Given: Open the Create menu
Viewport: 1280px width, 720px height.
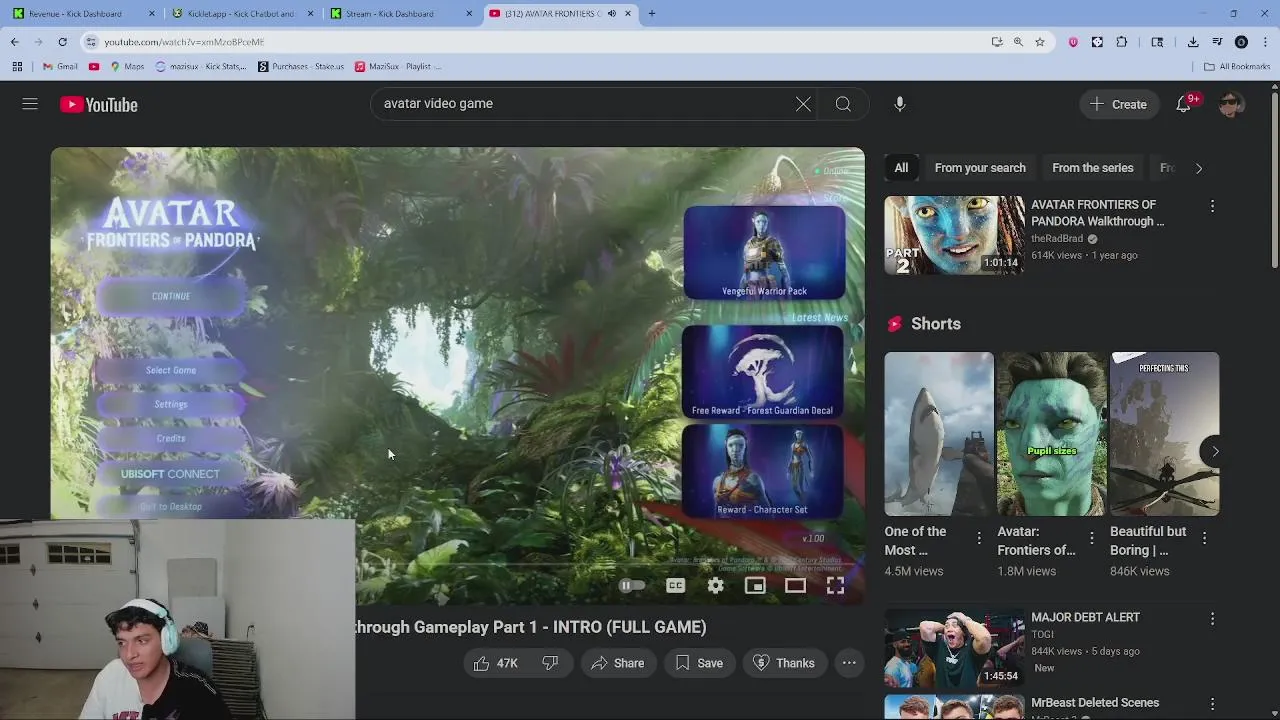Looking at the screenshot, I should pos(1118,104).
